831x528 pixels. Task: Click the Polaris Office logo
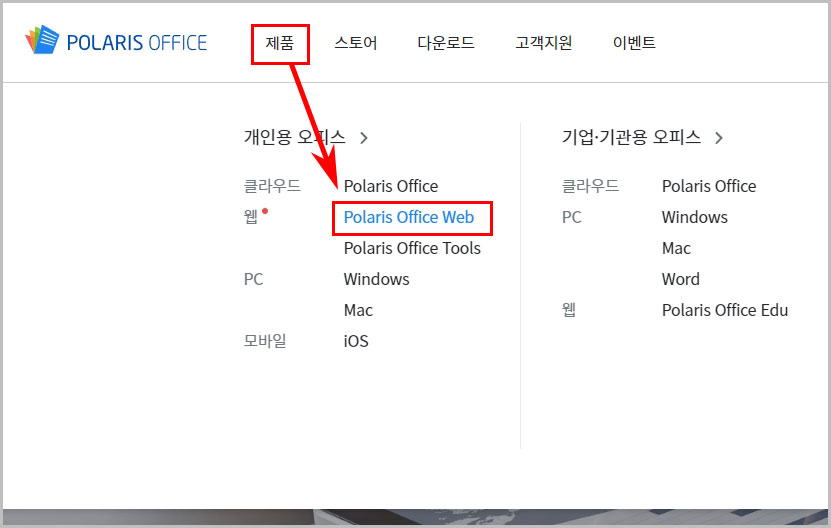coord(116,40)
